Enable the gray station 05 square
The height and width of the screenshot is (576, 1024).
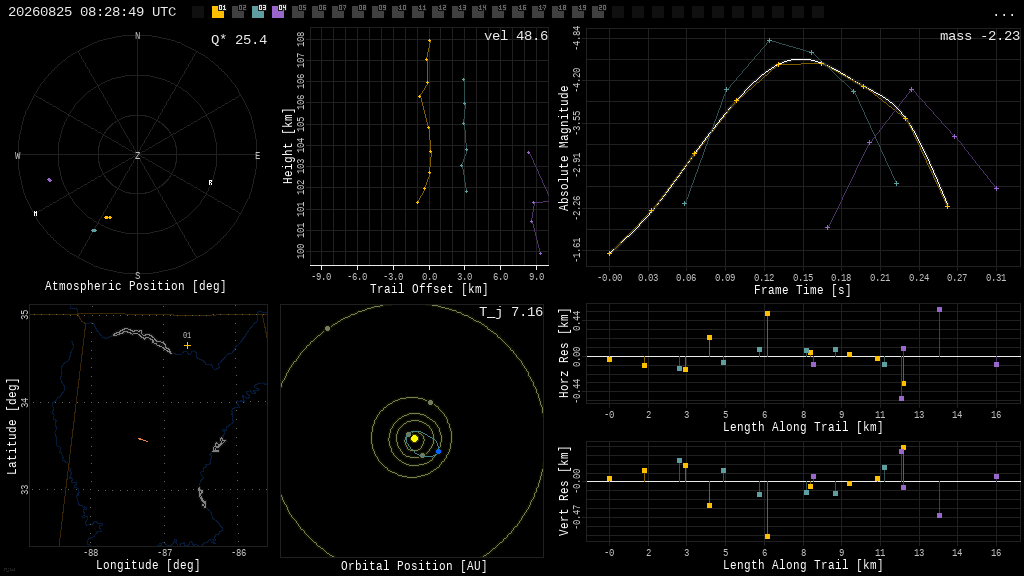(x=298, y=12)
